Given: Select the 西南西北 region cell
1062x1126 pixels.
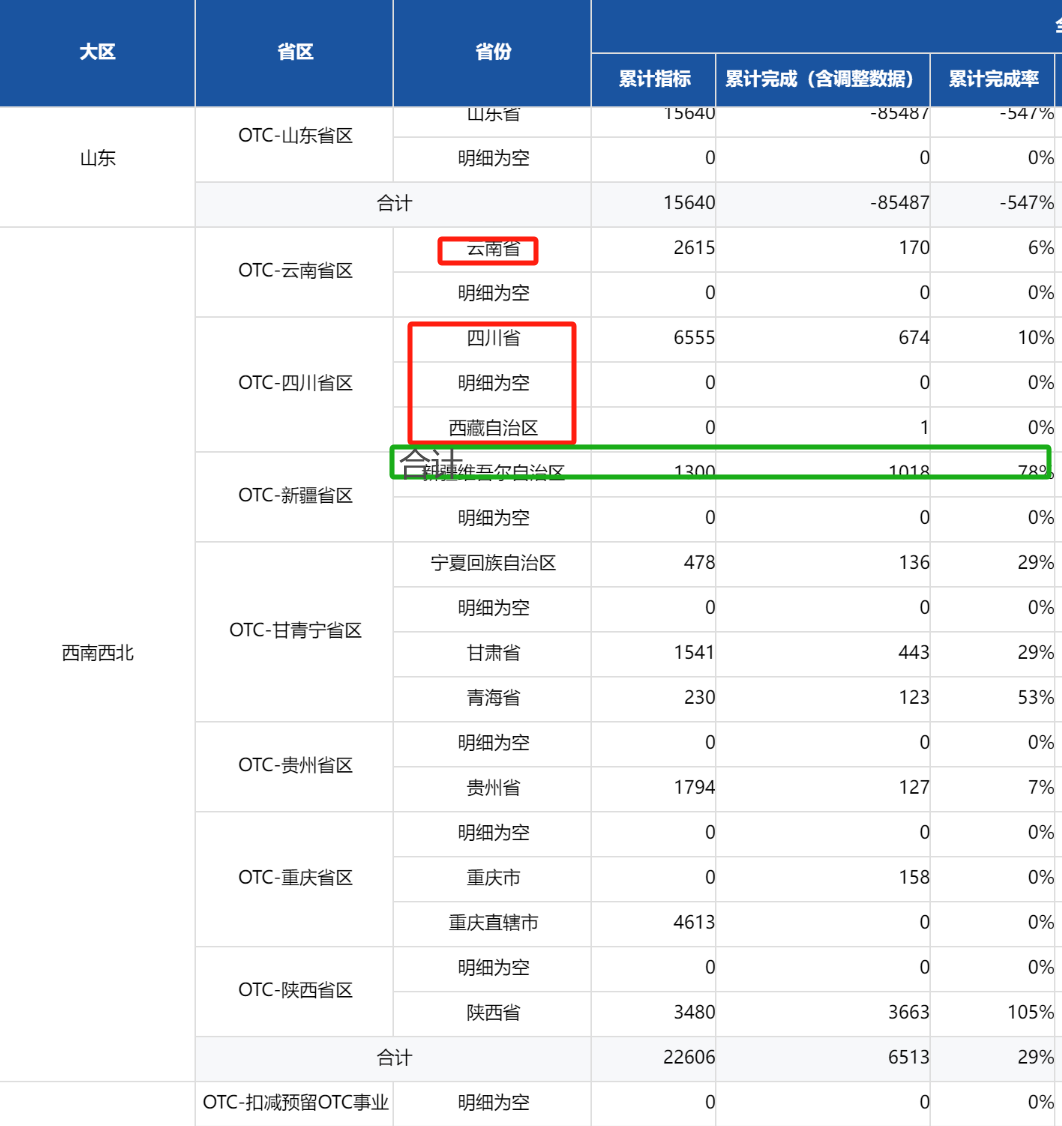Looking at the screenshot, I should point(97,654).
